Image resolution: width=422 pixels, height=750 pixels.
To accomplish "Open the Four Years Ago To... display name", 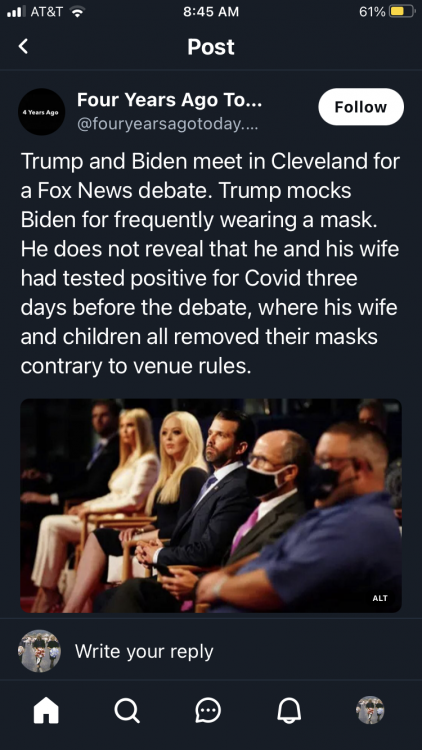I will (169, 100).
